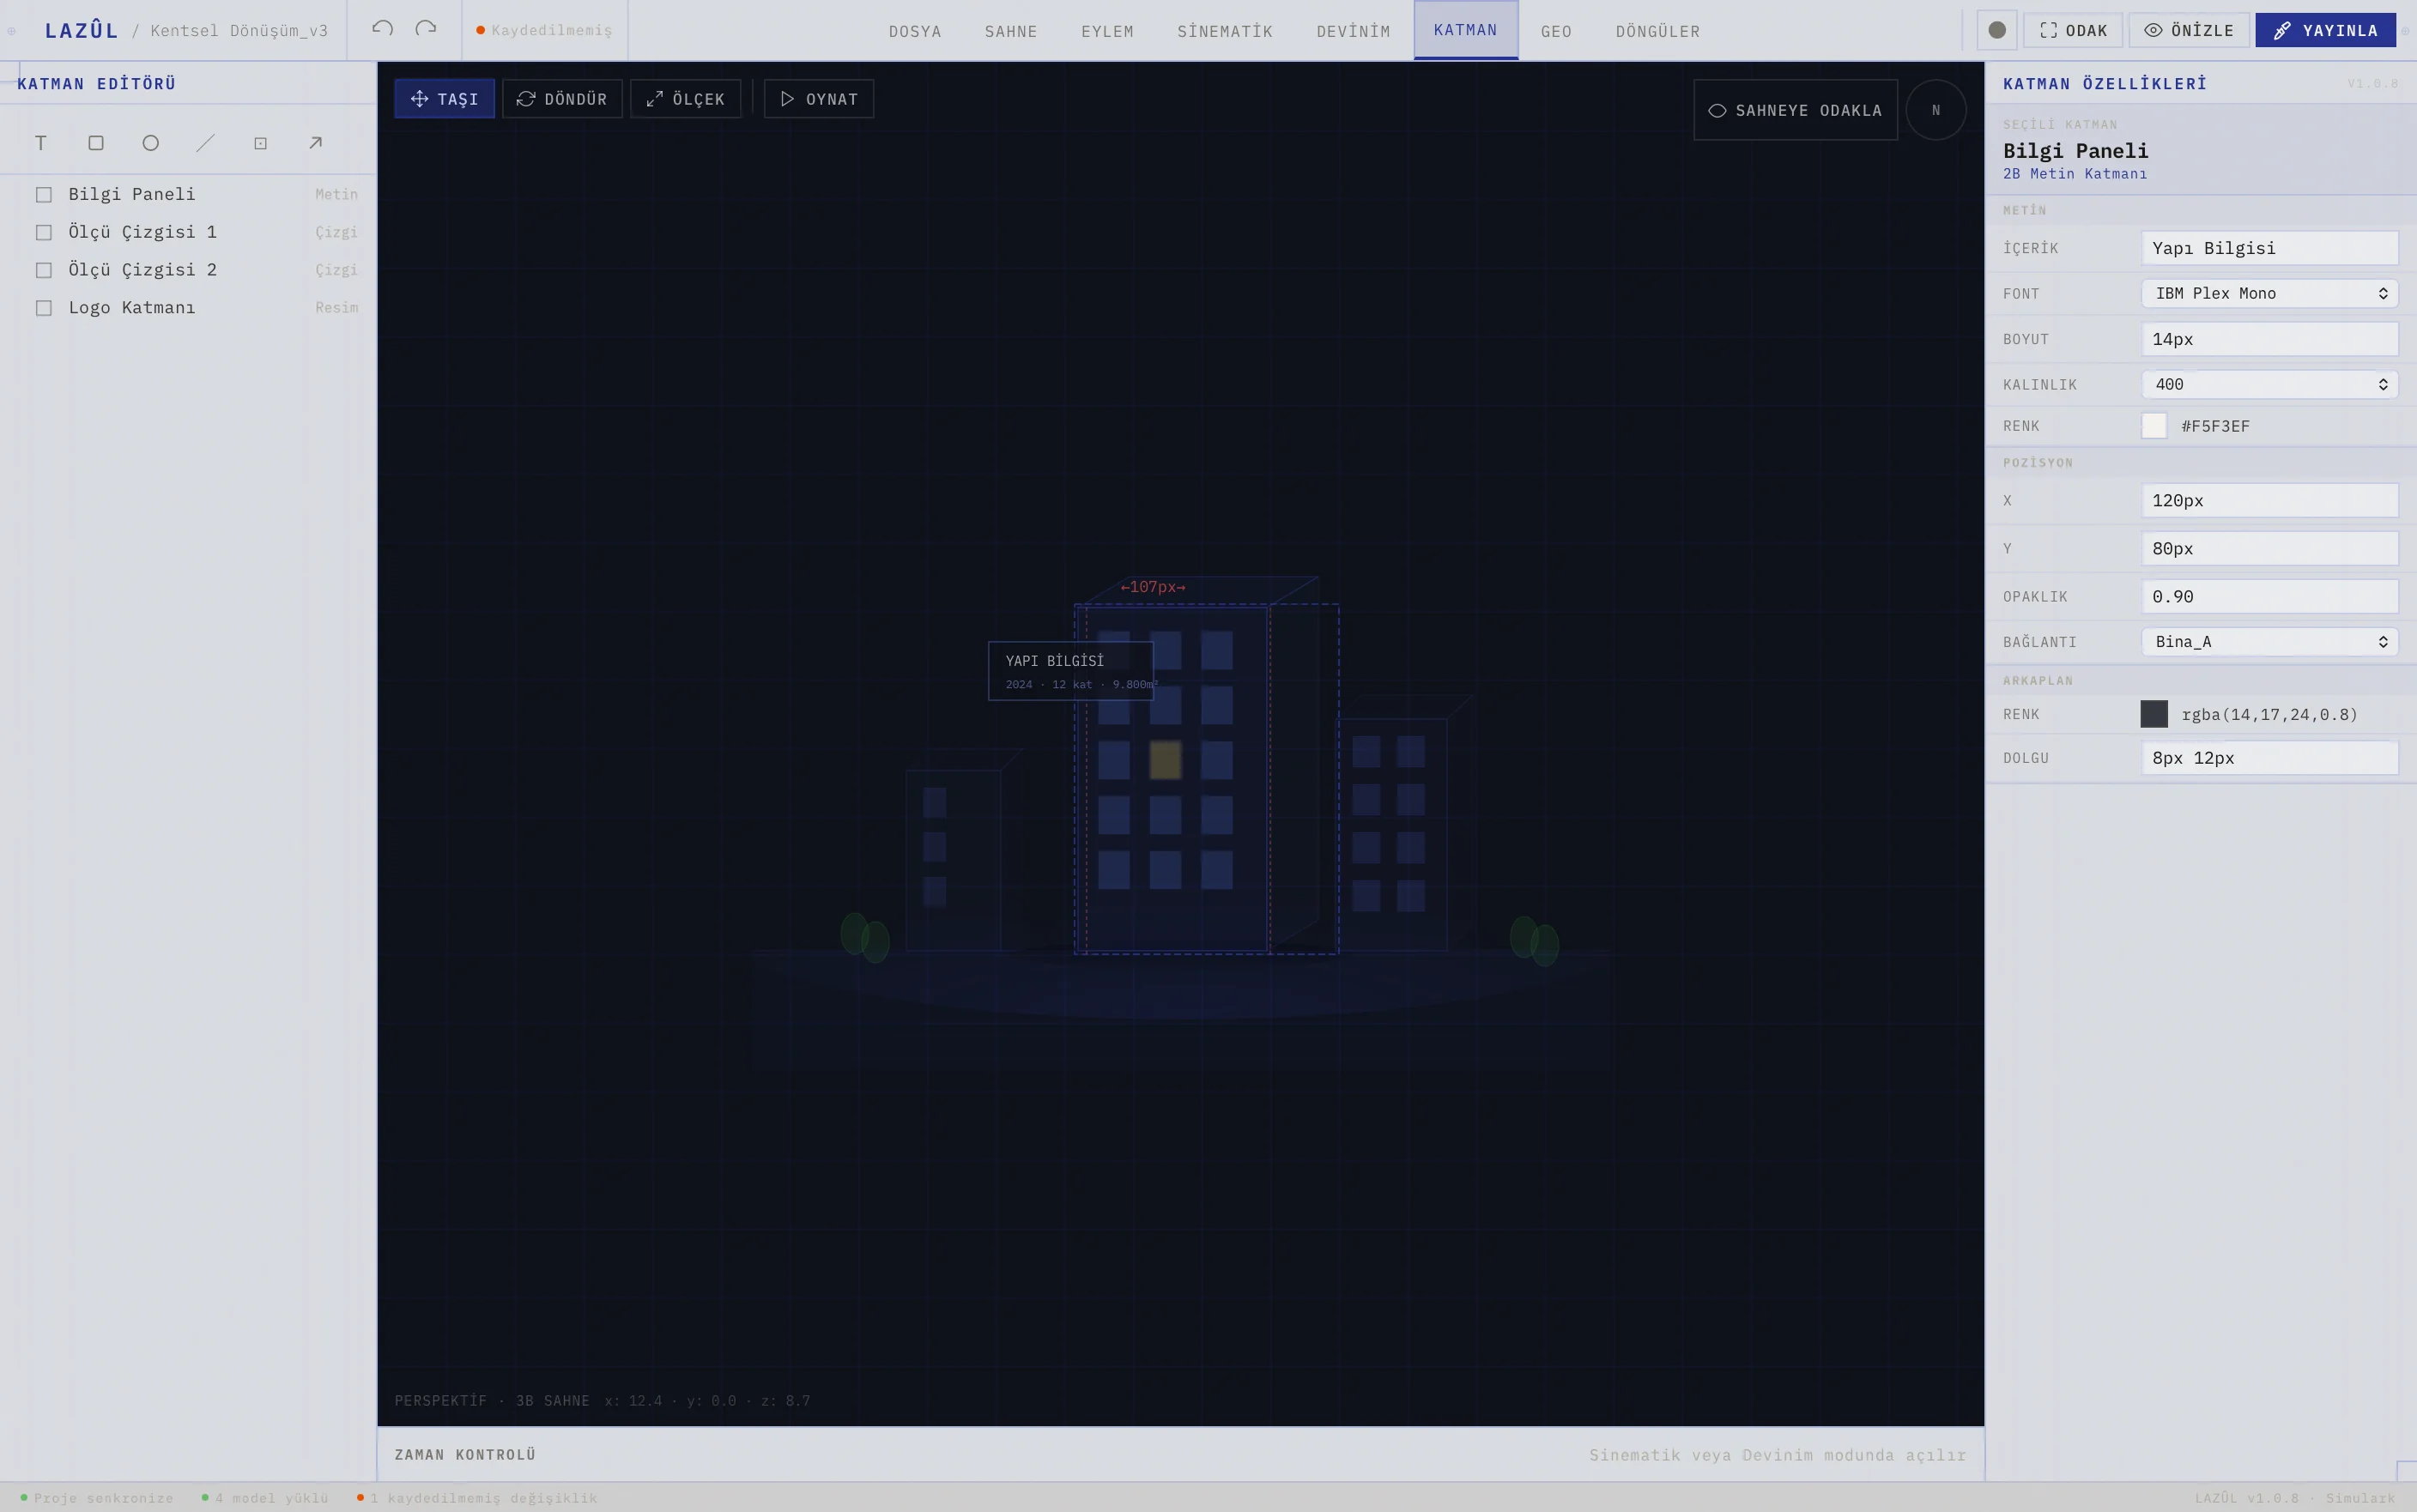Select the Circle layer tool

[x=151, y=143]
